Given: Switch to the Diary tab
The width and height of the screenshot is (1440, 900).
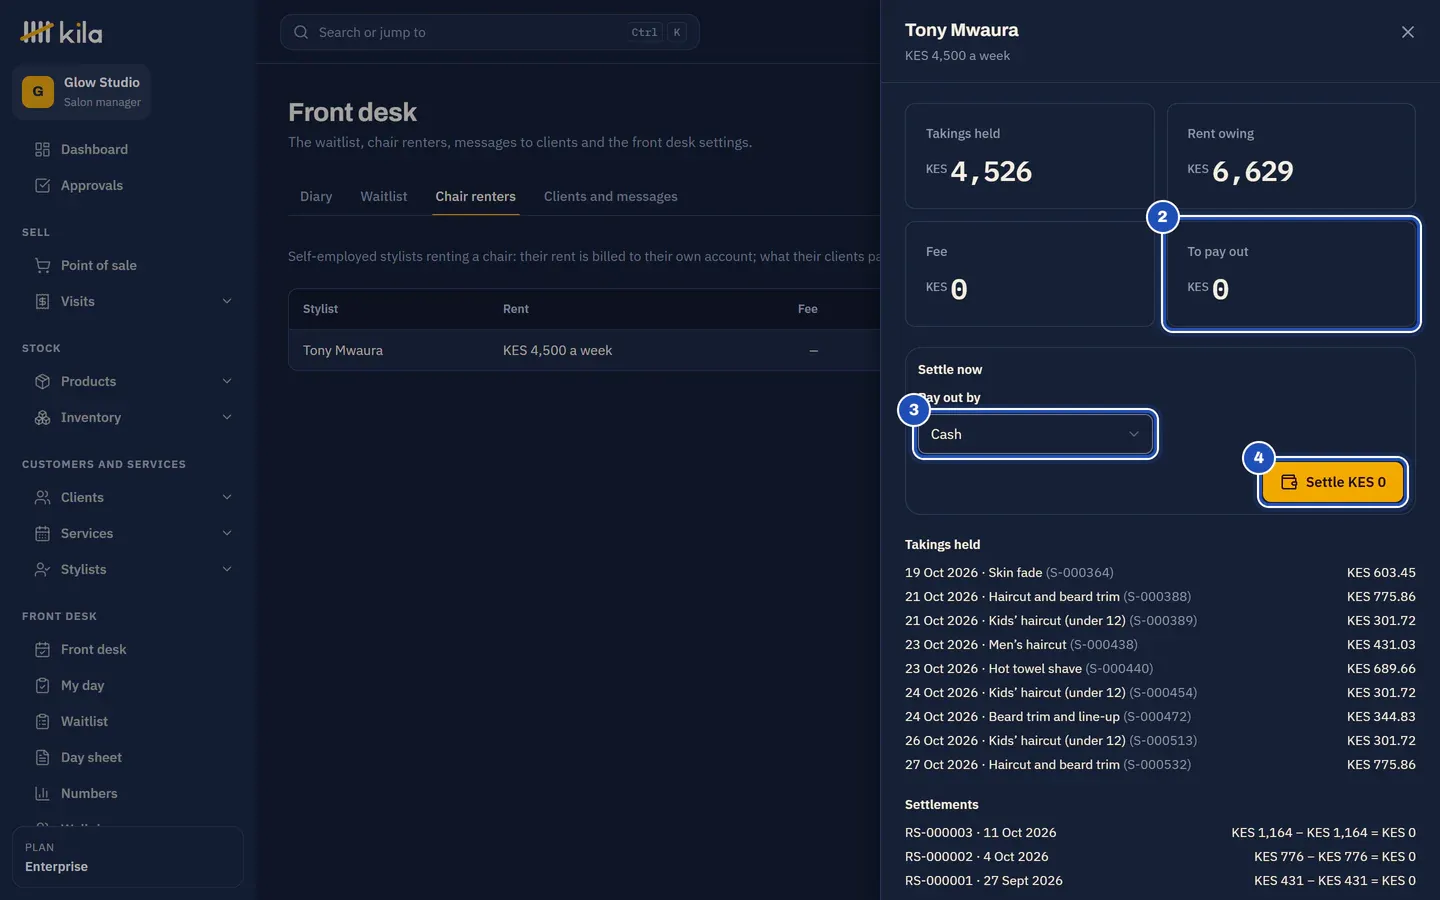Looking at the screenshot, I should click(x=316, y=197).
